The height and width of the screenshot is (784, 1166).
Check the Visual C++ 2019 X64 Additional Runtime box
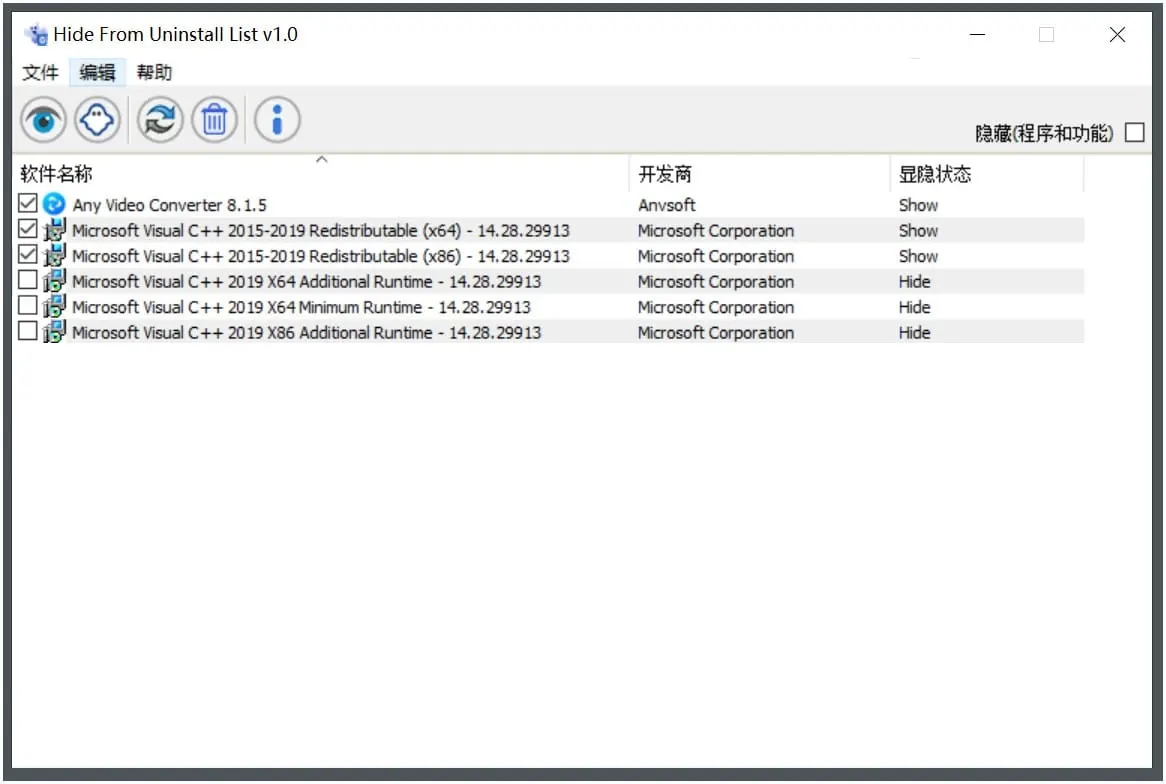tap(28, 281)
